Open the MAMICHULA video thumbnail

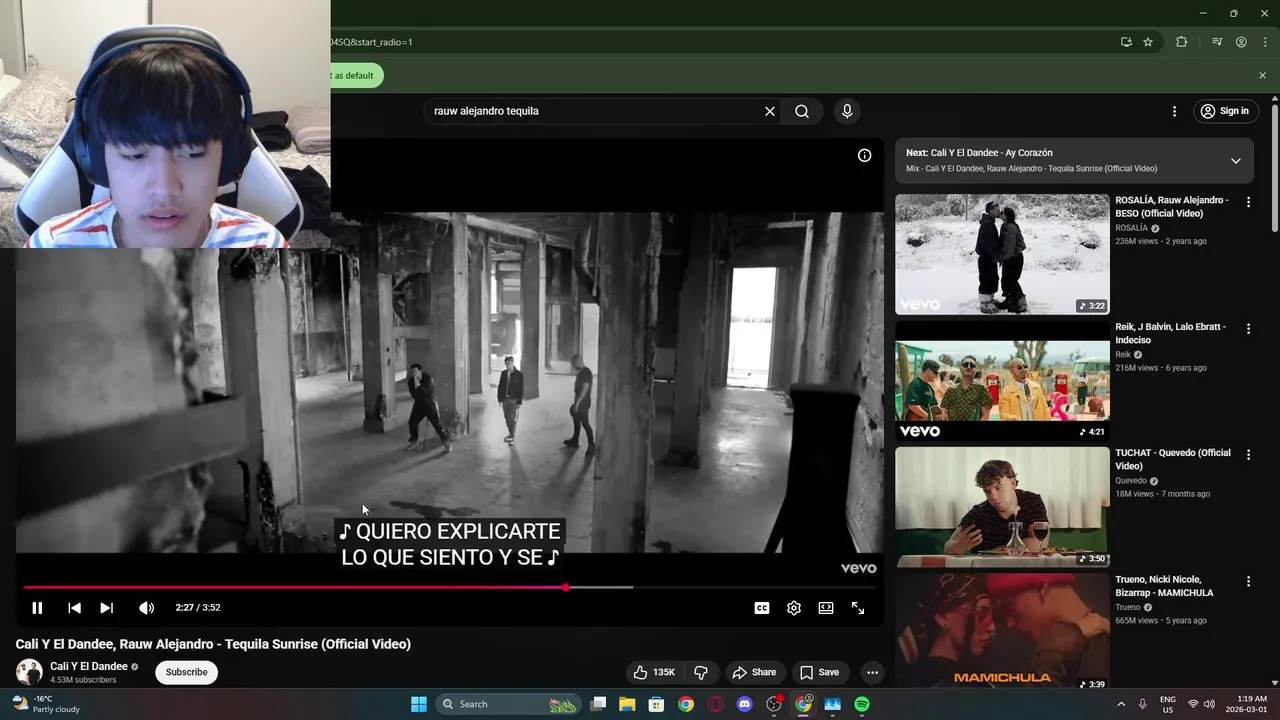(1002, 633)
